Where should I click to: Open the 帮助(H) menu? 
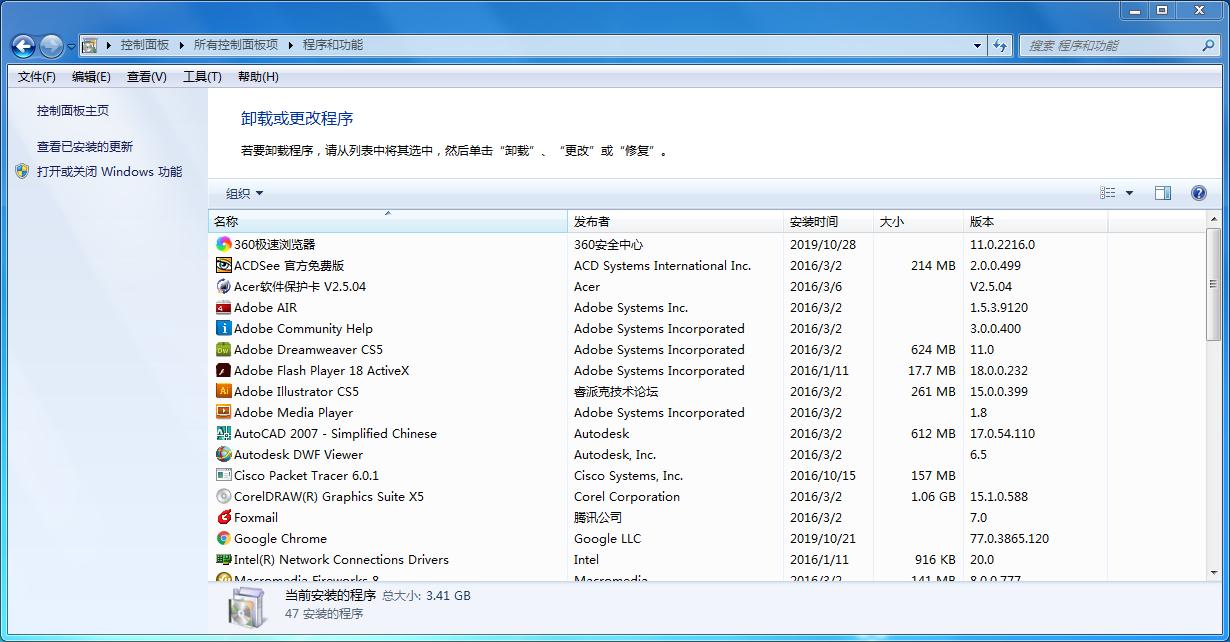257,76
